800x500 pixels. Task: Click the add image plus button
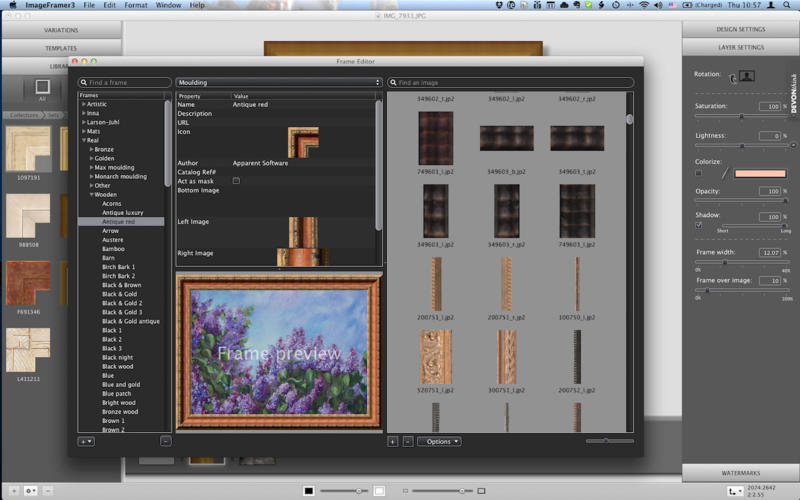pos(393,441)
